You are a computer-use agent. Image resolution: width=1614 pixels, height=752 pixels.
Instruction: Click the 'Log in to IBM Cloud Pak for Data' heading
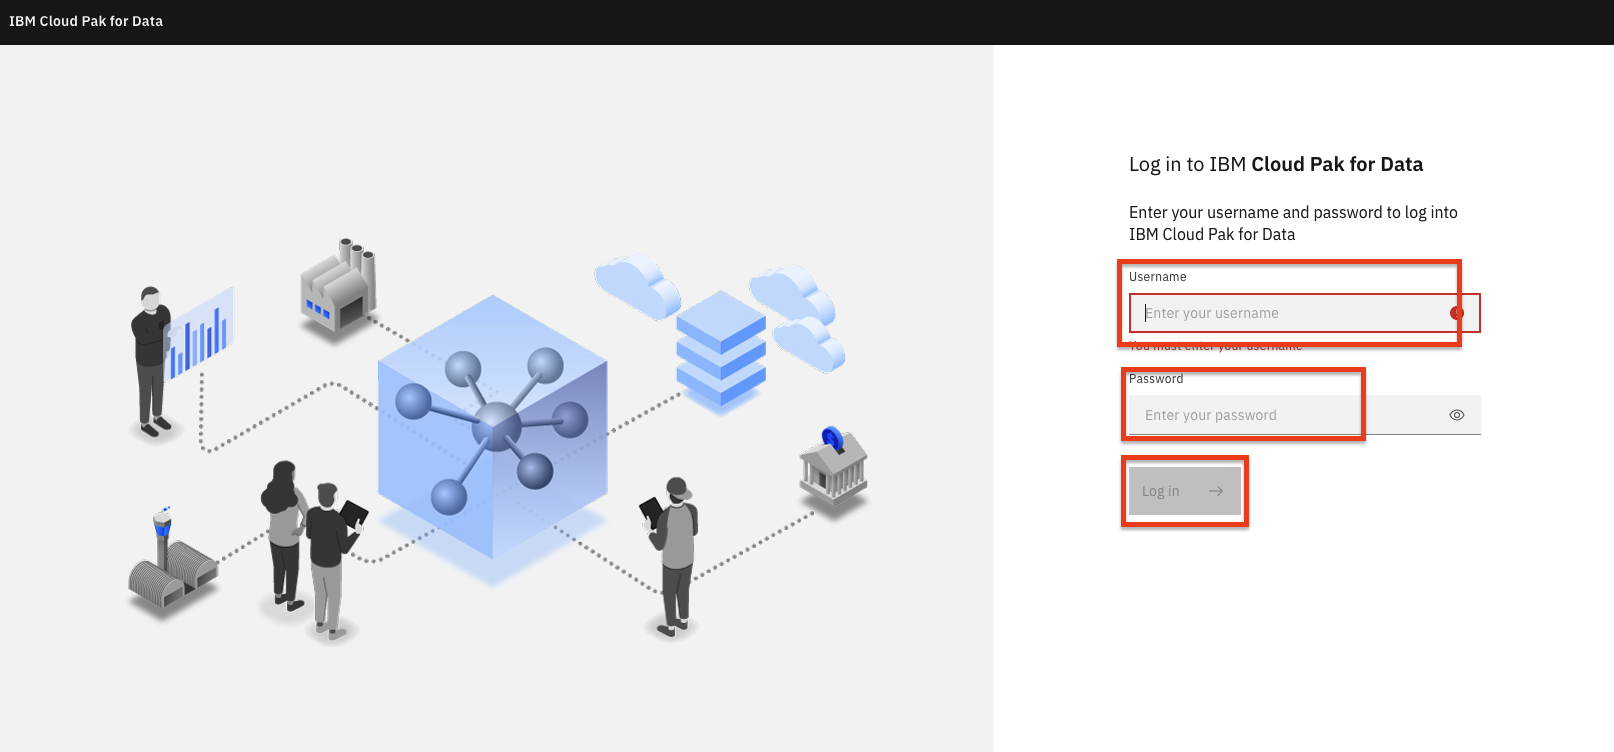click(x=1276, y=164)
